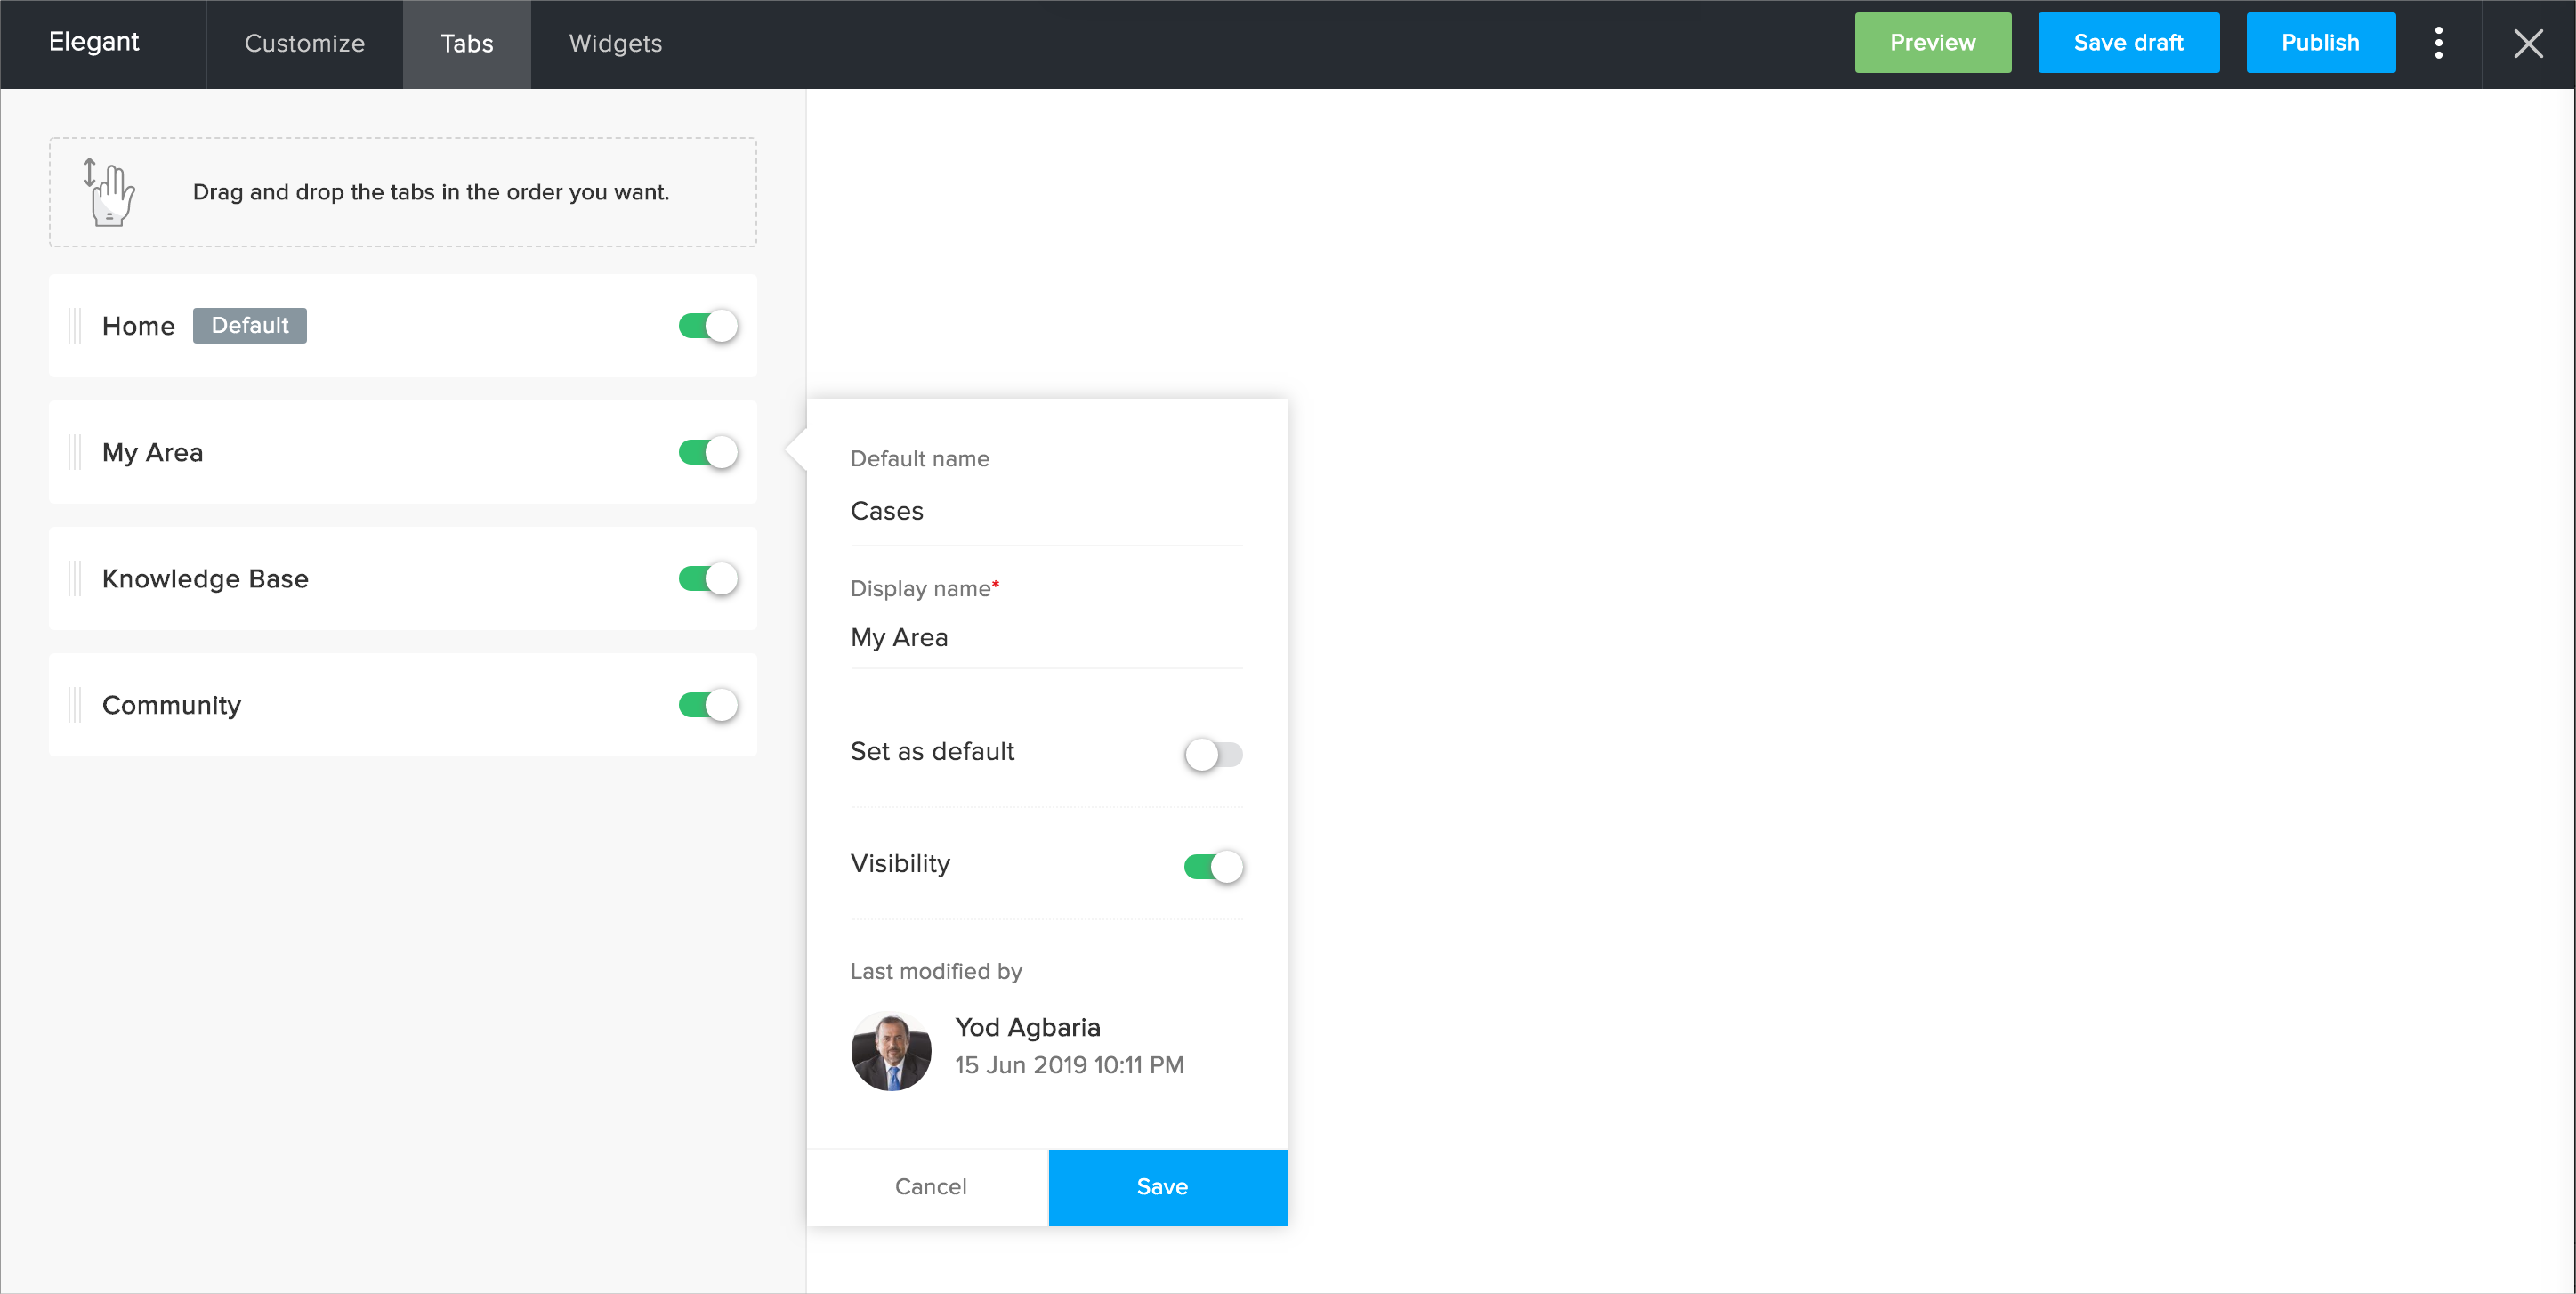The width and height of the screenshot is (2576, 1294).
Task: Switch to the Customize tab
Action: (304, 44)
